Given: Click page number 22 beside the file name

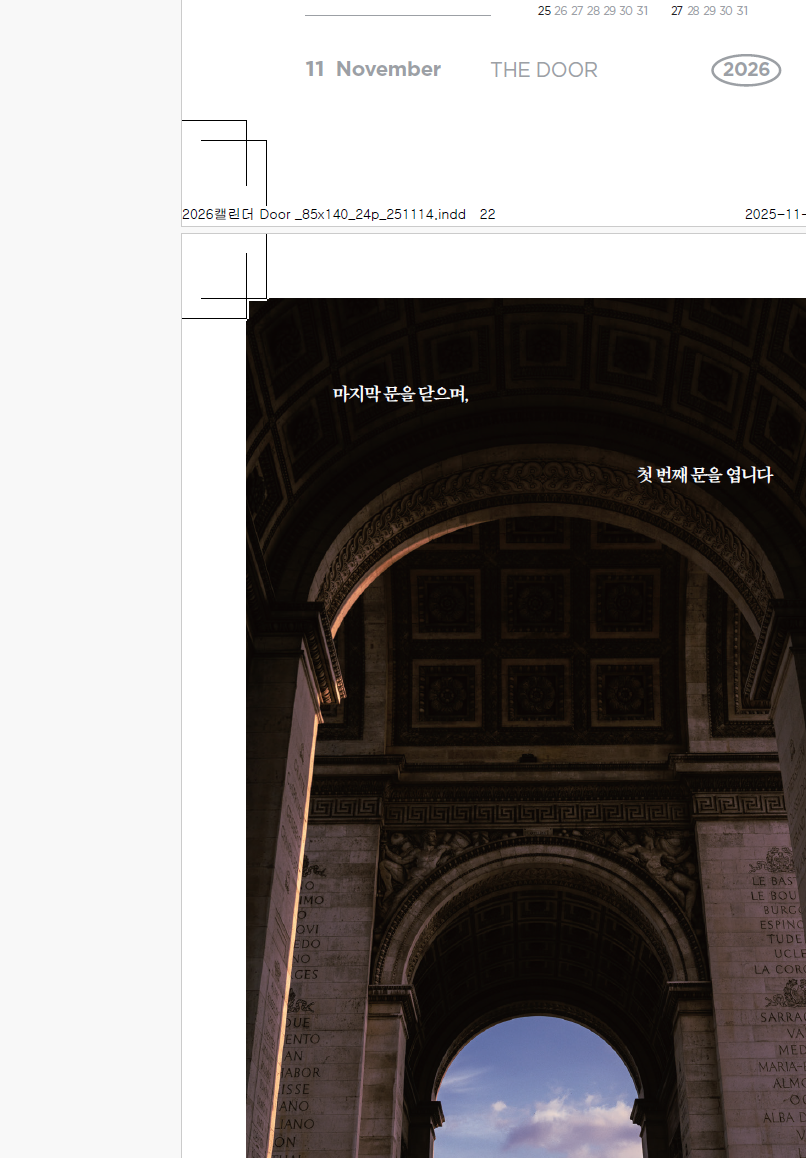Looking at the screenshot, I should coord(488,214).
